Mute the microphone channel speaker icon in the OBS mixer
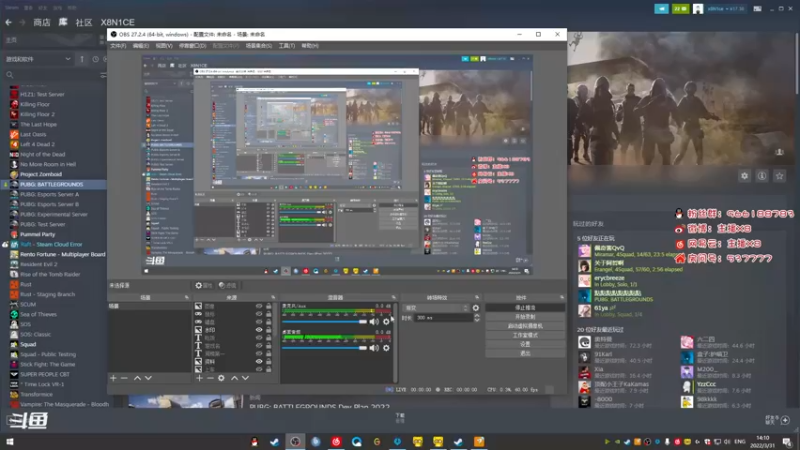This screenshot has height=450, width=800. coord(374,321)
